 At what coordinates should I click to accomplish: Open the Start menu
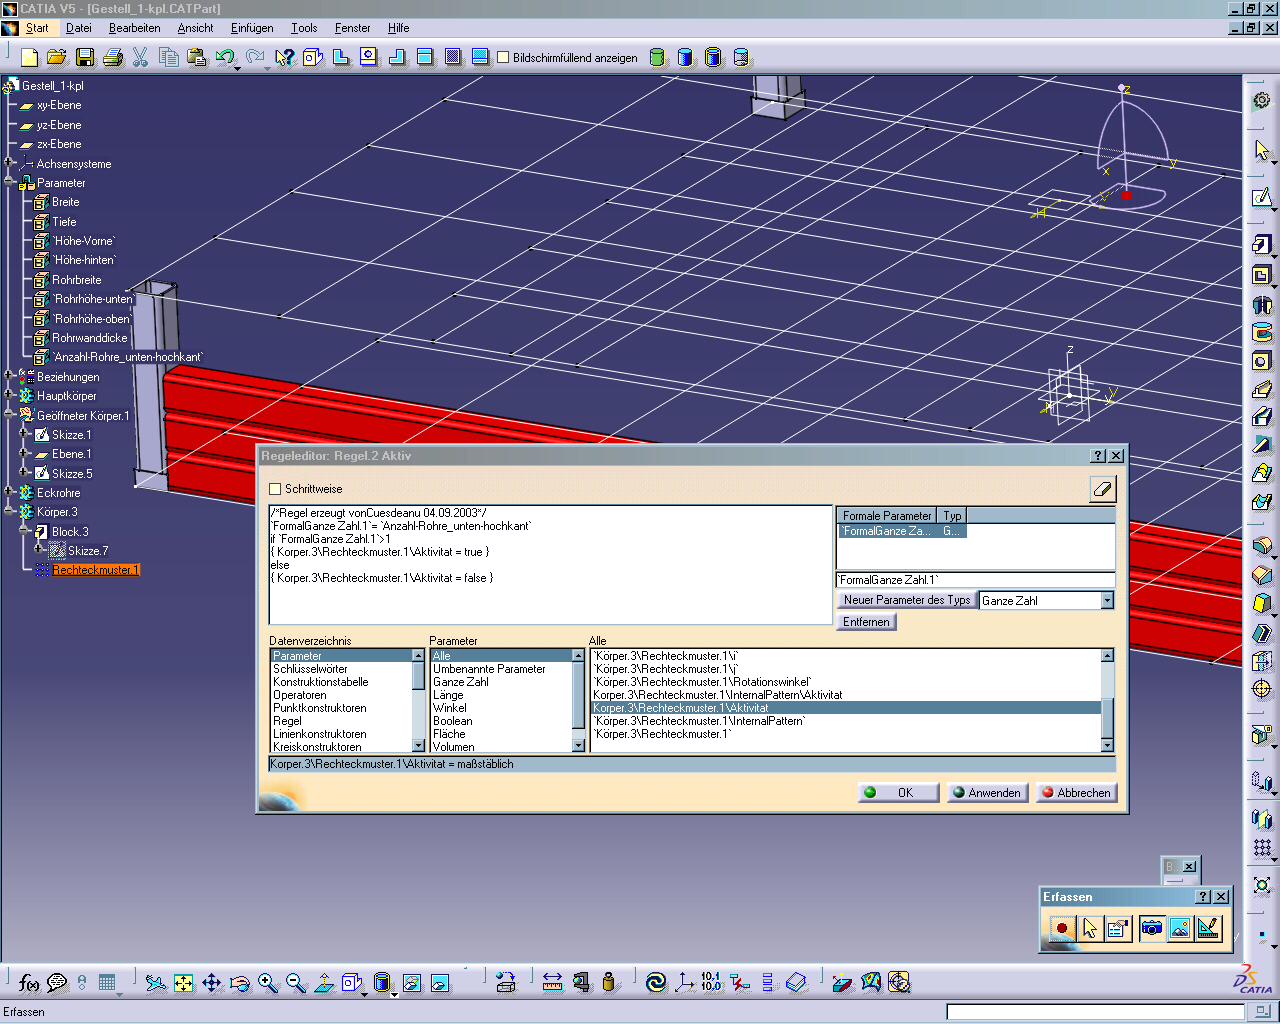tap(37, 28)
